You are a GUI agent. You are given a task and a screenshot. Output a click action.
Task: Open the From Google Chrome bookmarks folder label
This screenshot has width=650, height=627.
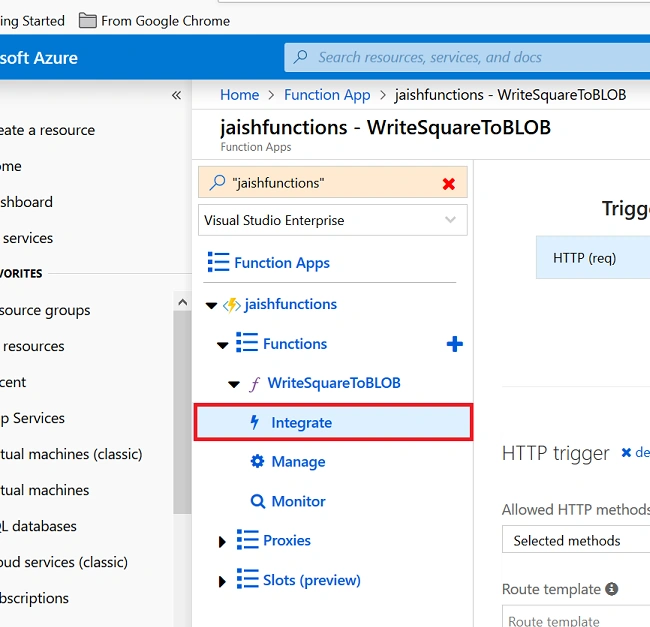[165, 21]
